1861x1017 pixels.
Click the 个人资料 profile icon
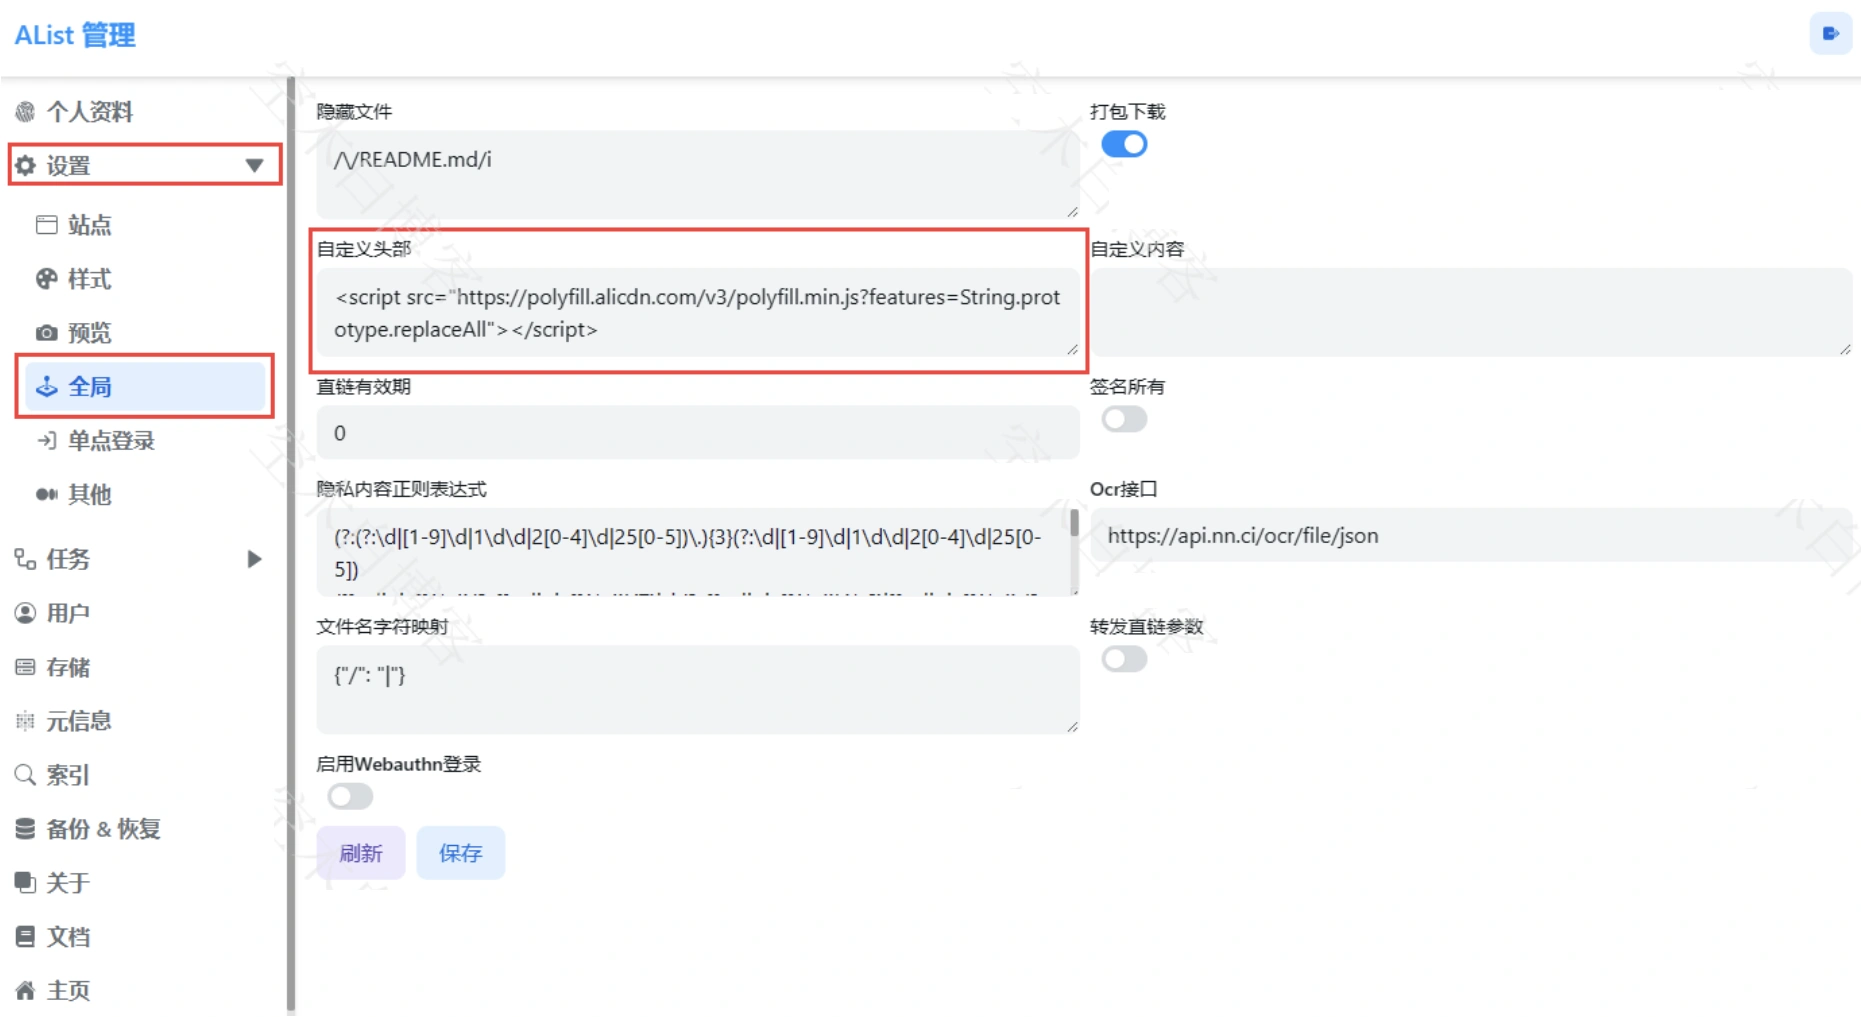[x=25, y=112]
